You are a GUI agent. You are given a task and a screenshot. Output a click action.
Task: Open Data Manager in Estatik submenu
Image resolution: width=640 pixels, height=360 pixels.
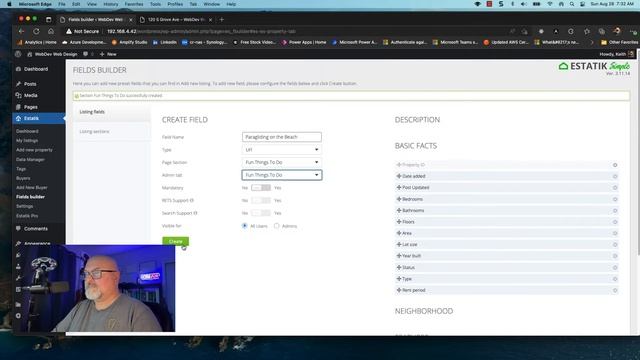pyautogui.click(x=30, y=160)
